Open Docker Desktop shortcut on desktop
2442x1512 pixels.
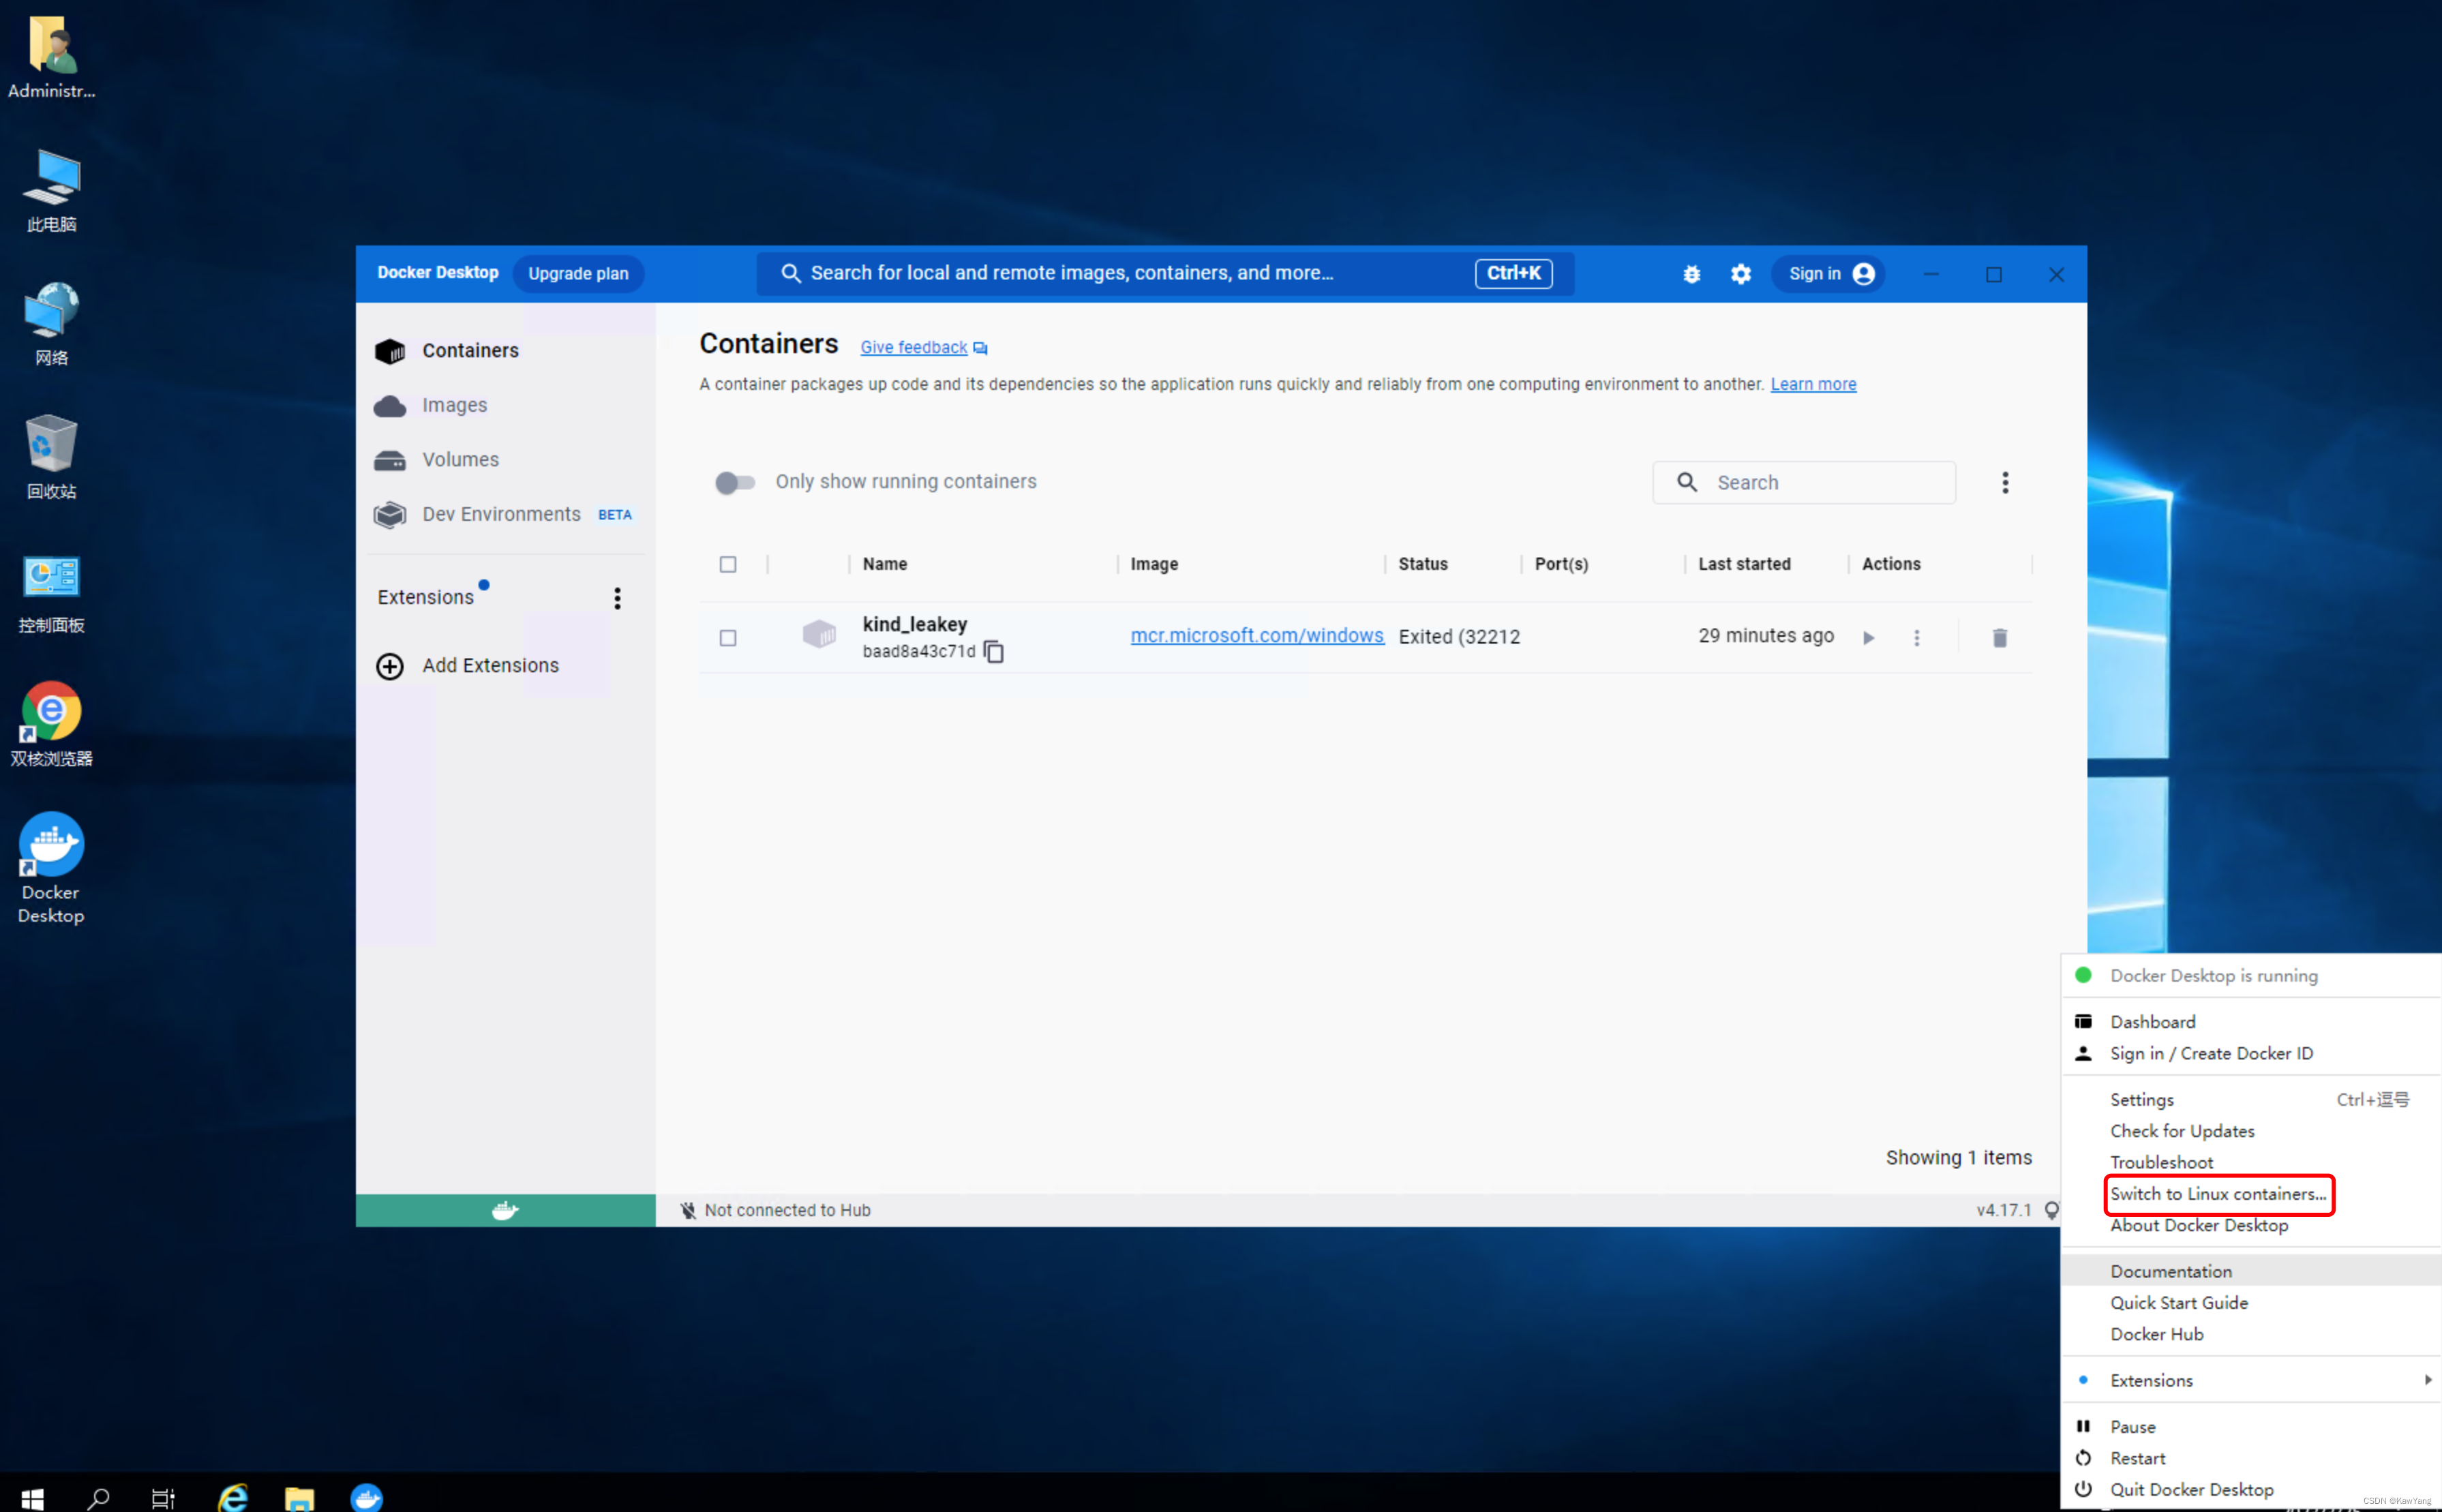51,868
